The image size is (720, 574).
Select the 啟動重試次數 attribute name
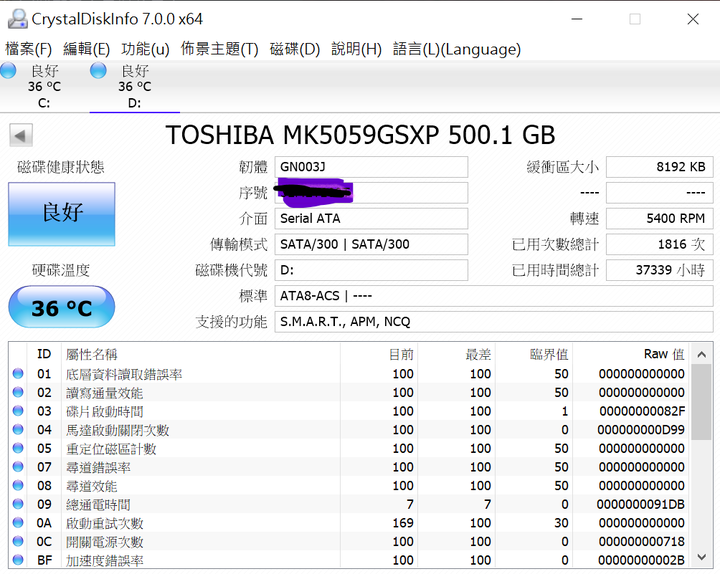pos(104,523)
